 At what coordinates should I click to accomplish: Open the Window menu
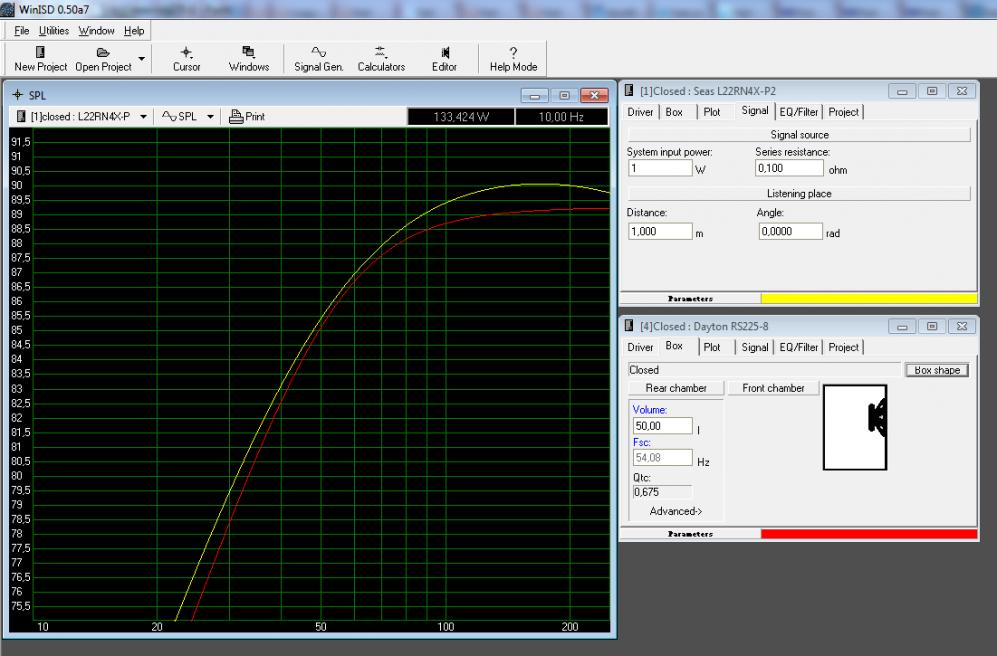coord(96,31)
